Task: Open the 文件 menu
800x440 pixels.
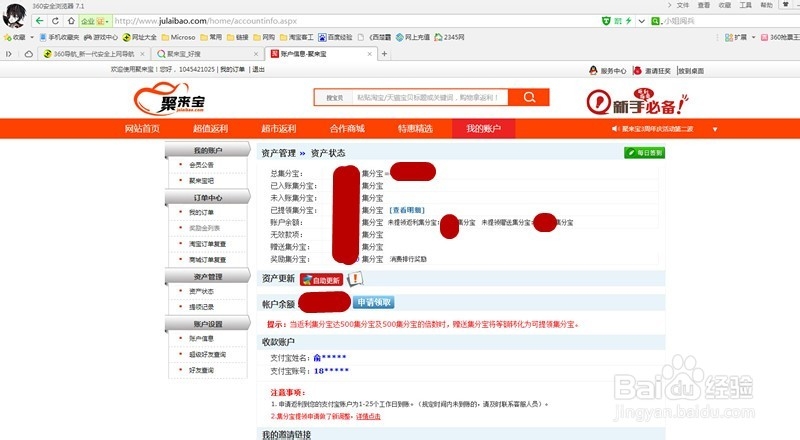Action: coord(683,5)
